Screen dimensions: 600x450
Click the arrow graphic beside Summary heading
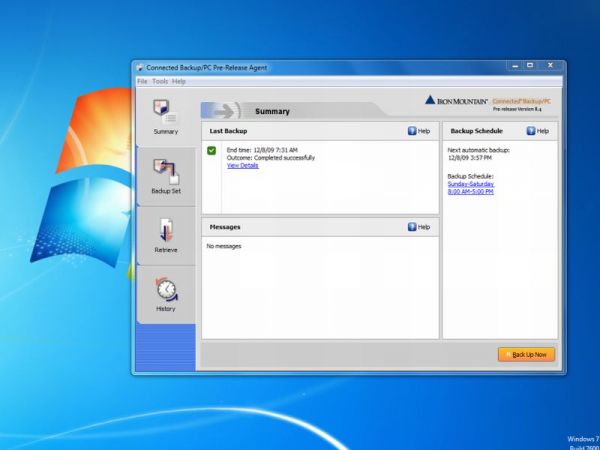[x=221, y=111]
